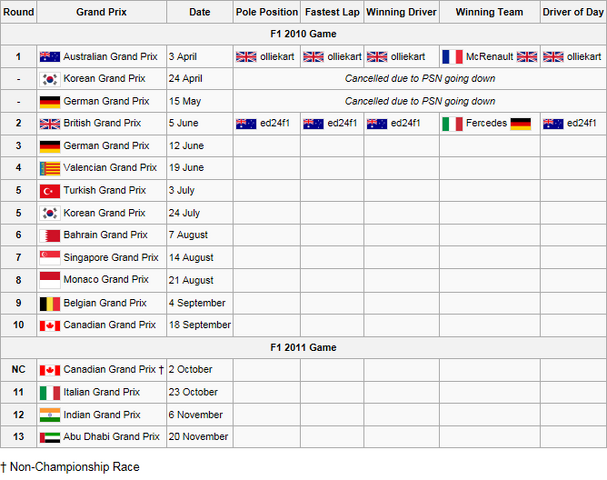Open the Indian Grand Prix link
Image resolution: width=607 pixels, height=480 pixels.
coord(102,415)
